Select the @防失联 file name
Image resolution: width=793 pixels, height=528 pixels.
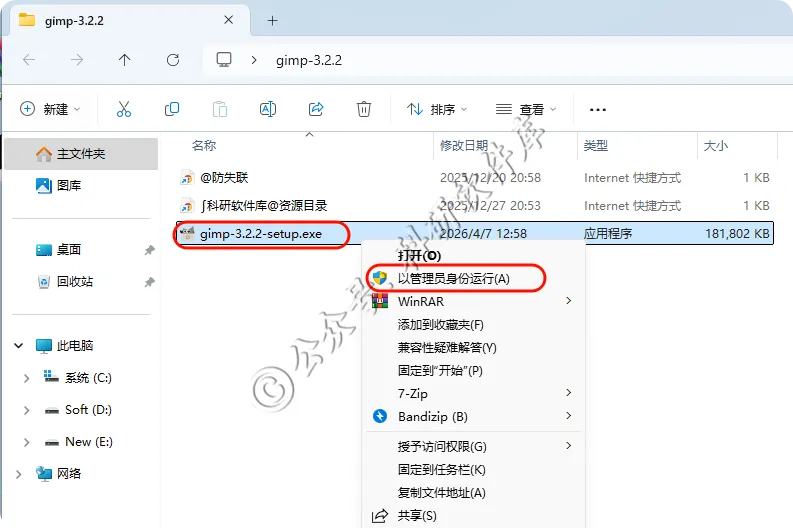click(x=225, y=178)
